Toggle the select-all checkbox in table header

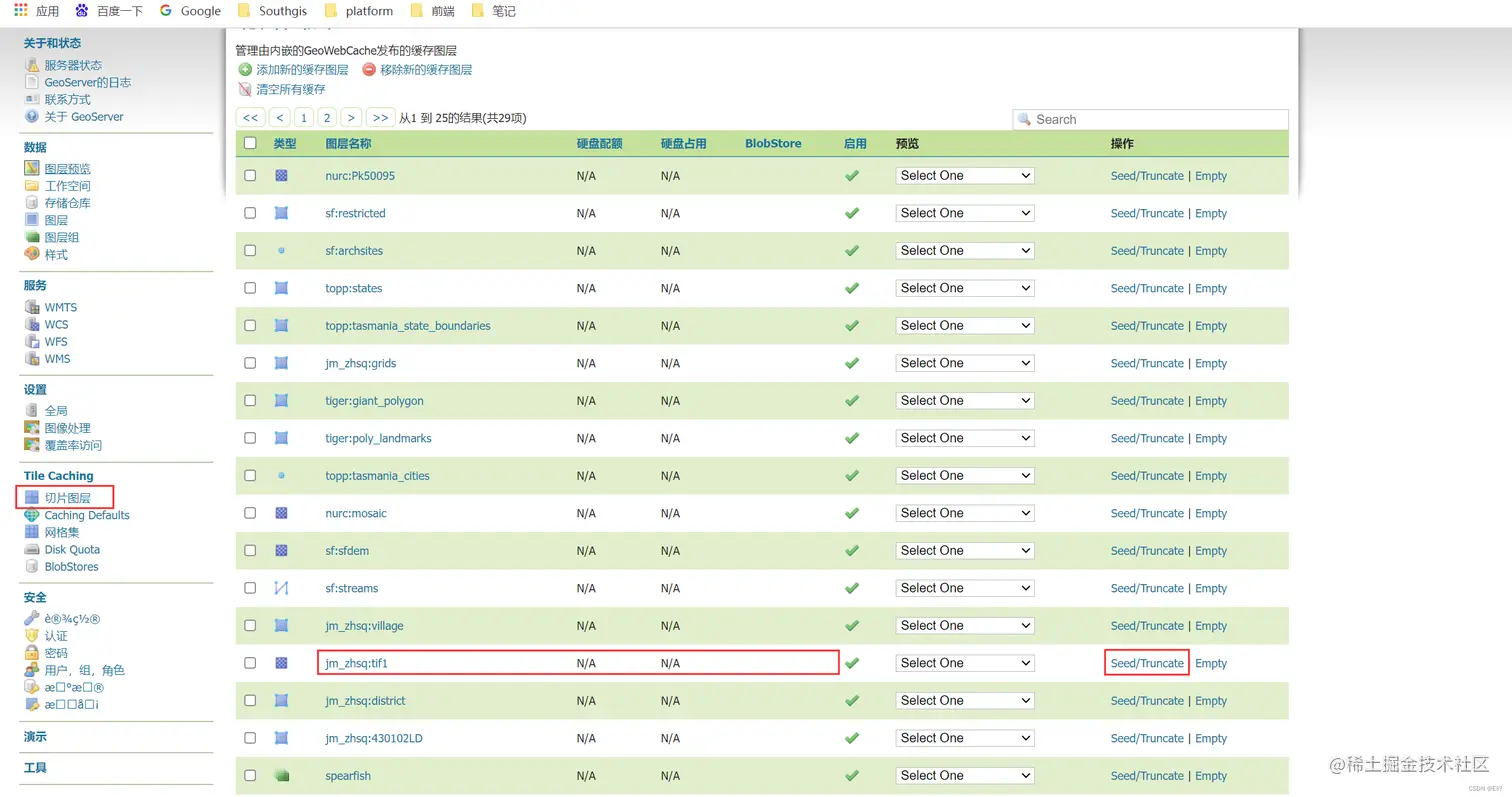point(250,143)
